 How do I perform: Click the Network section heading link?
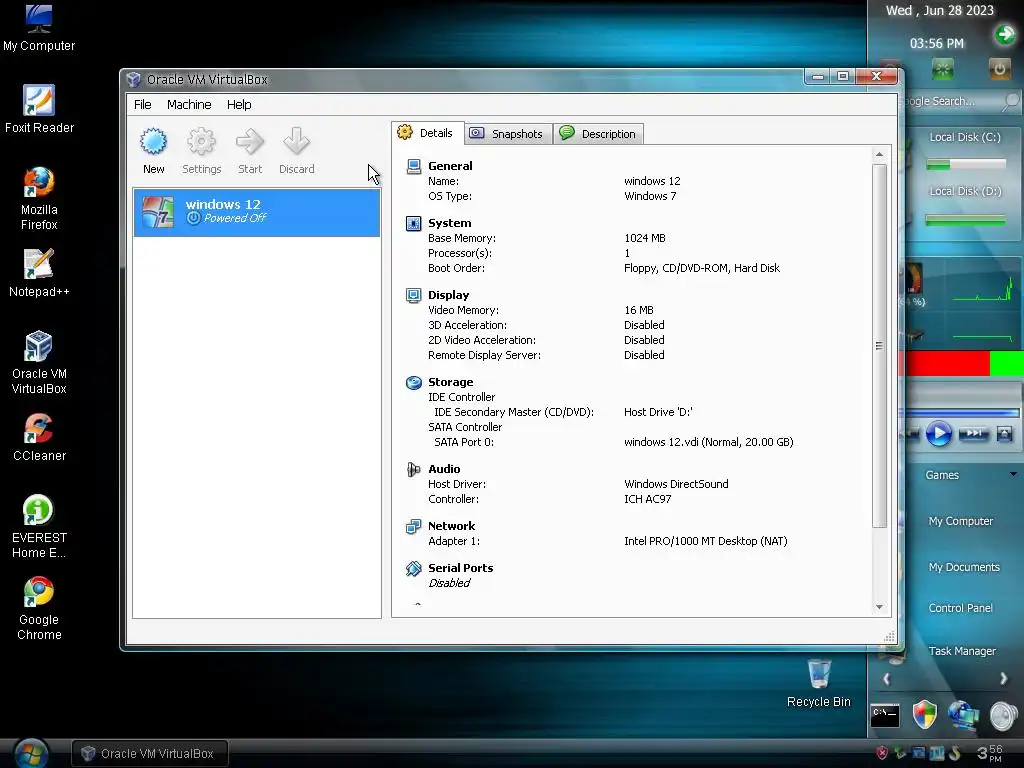[x=451, y=526]
